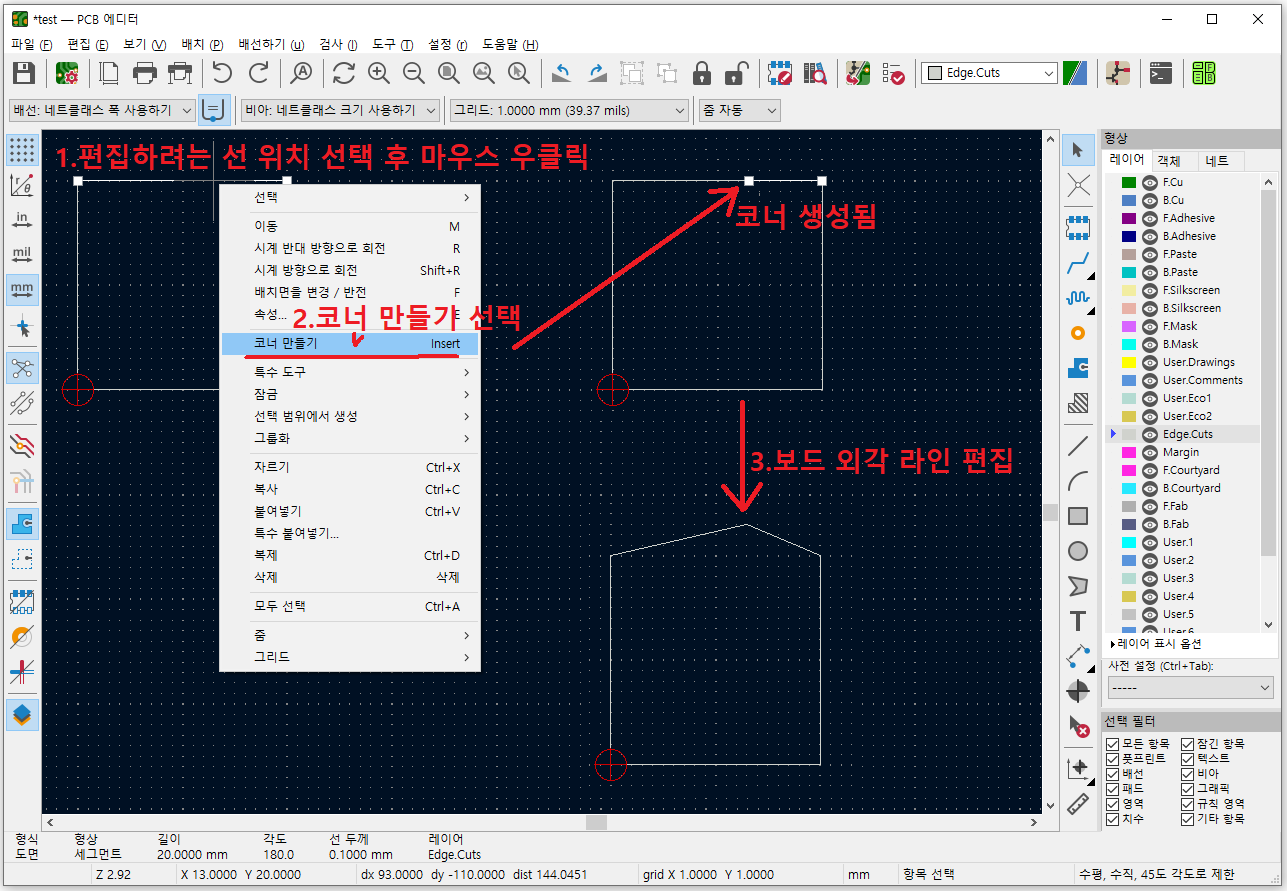Choose 모두 선택 in context menu
The height and width of the screenshot is (891, 1287).
click(350, 606)
